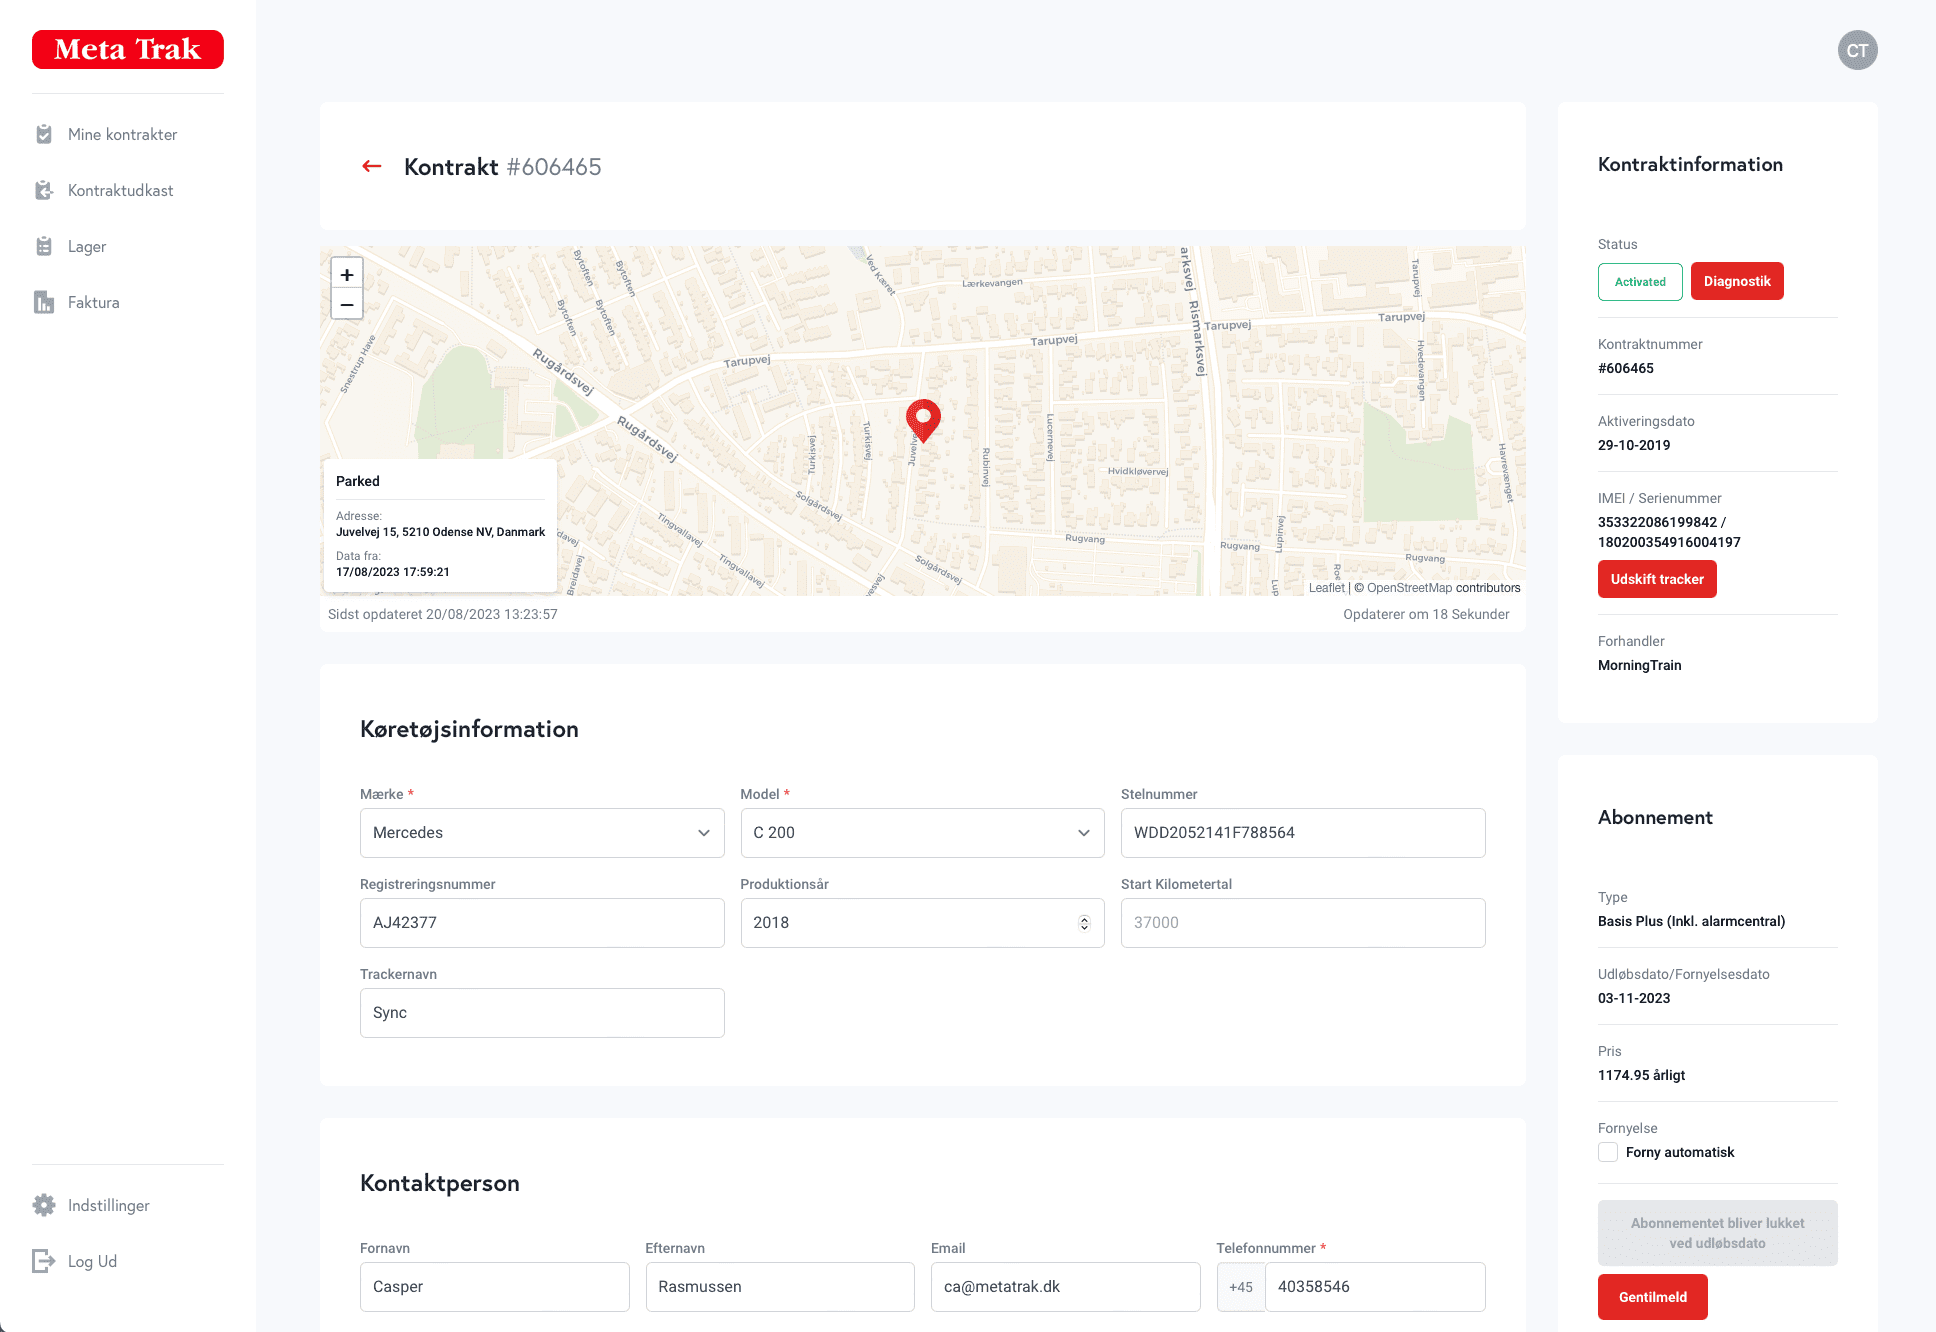Screen dimensions: 1936x1332
Task: Click the Lager sidebar icon
Action: click(44, 246)
